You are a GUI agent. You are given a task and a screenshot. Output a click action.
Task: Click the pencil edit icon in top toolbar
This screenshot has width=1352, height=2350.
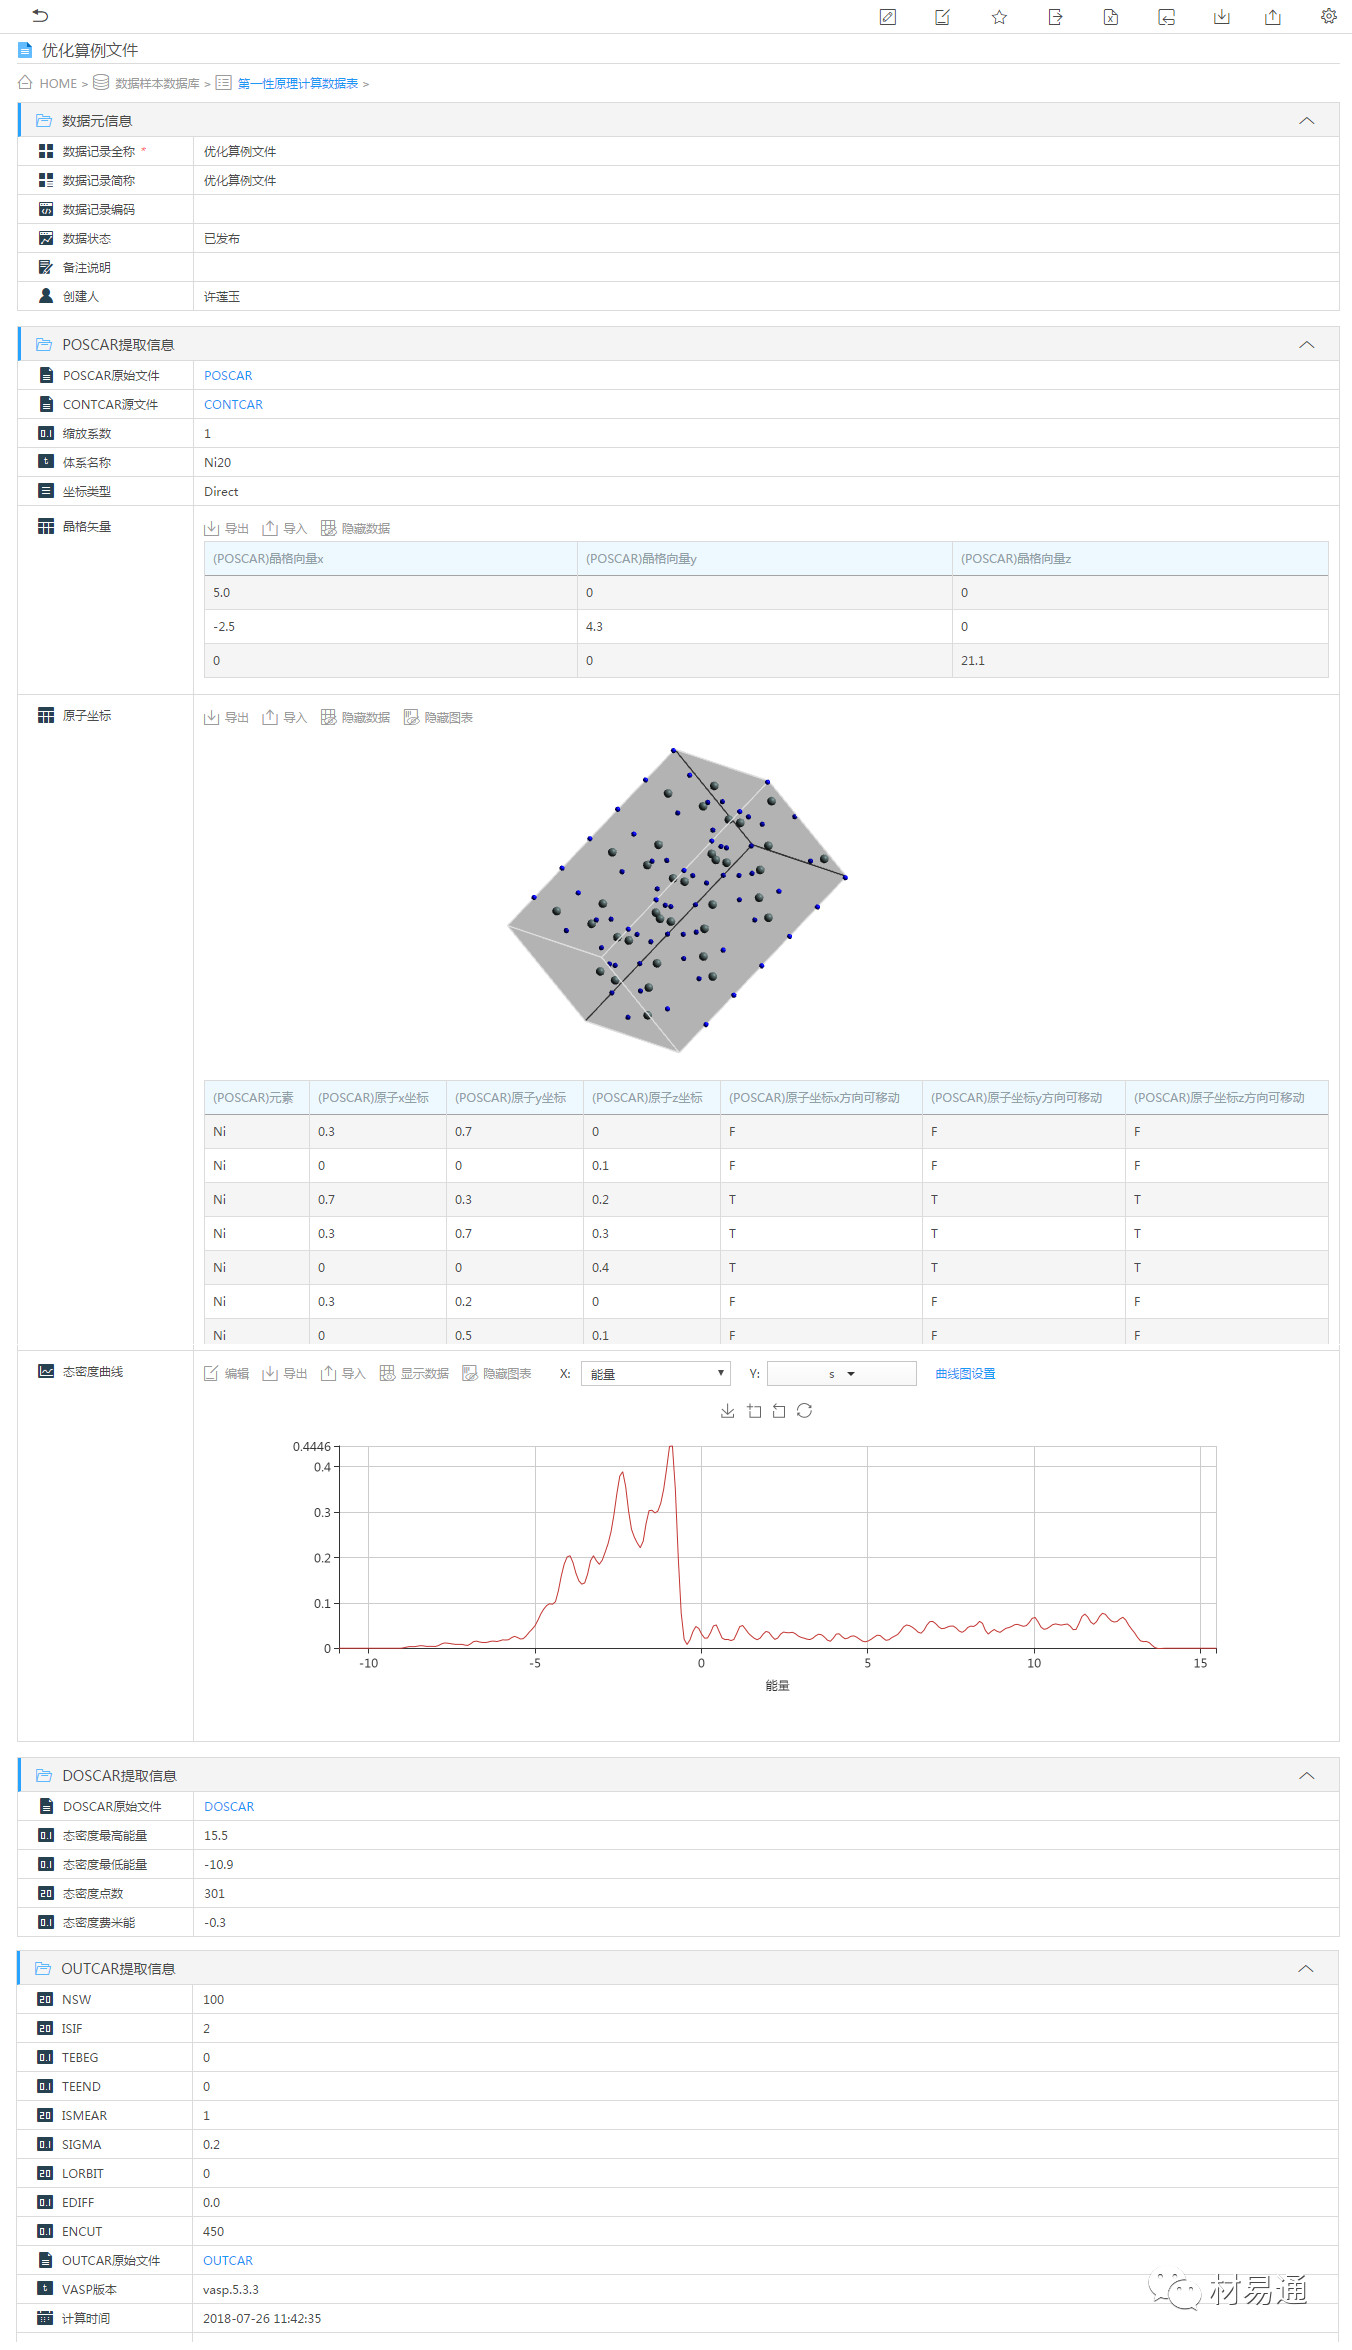[x=887, y=17]
